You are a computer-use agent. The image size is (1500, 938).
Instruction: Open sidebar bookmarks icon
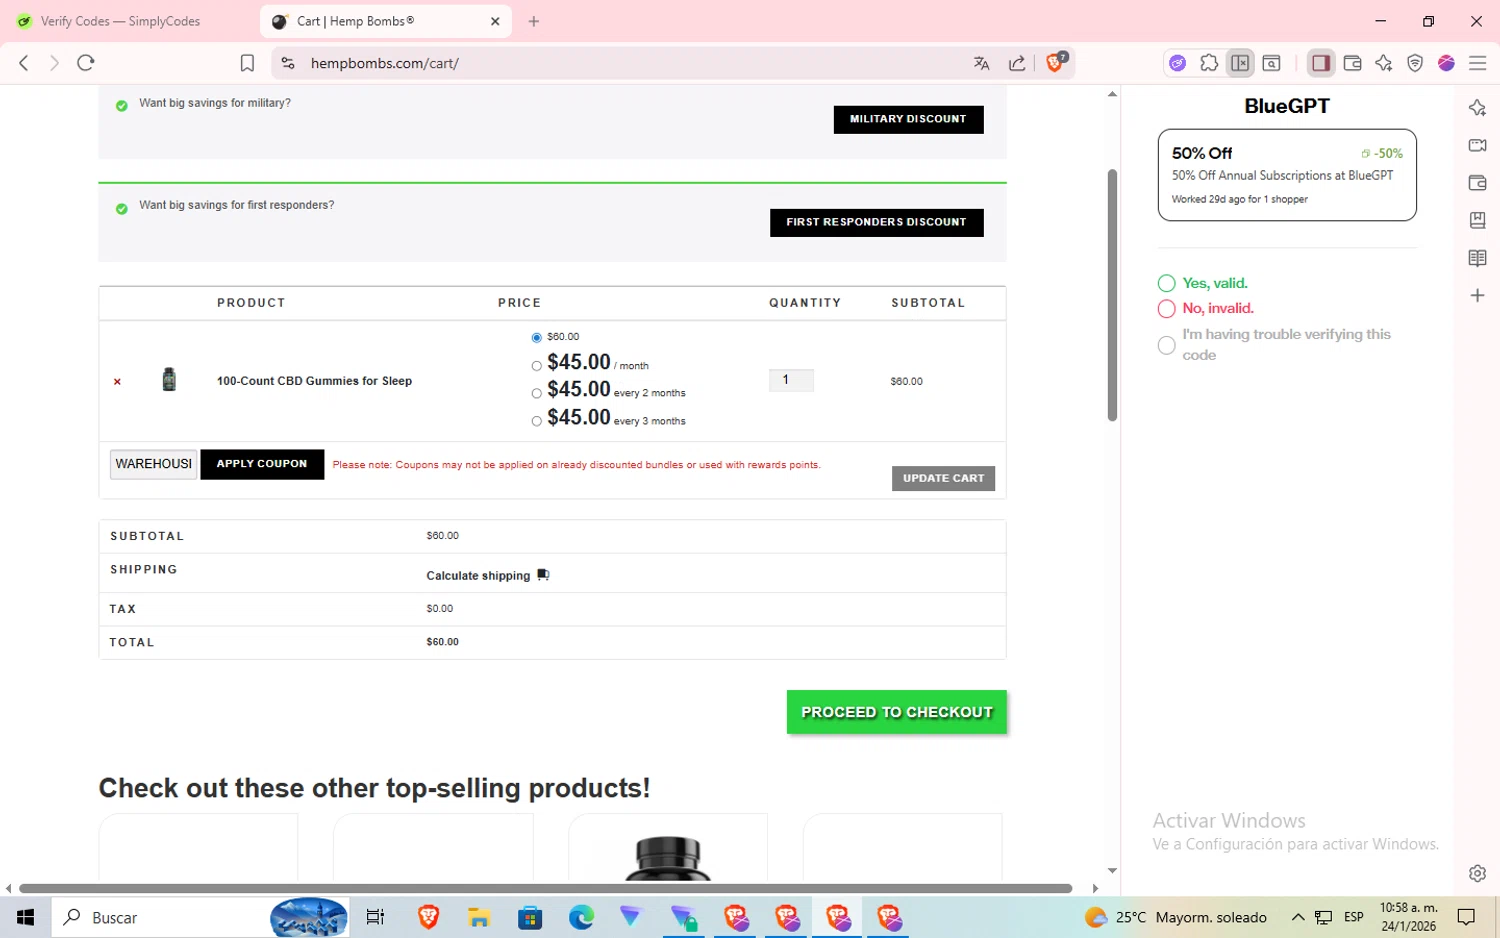(1477, 220)
